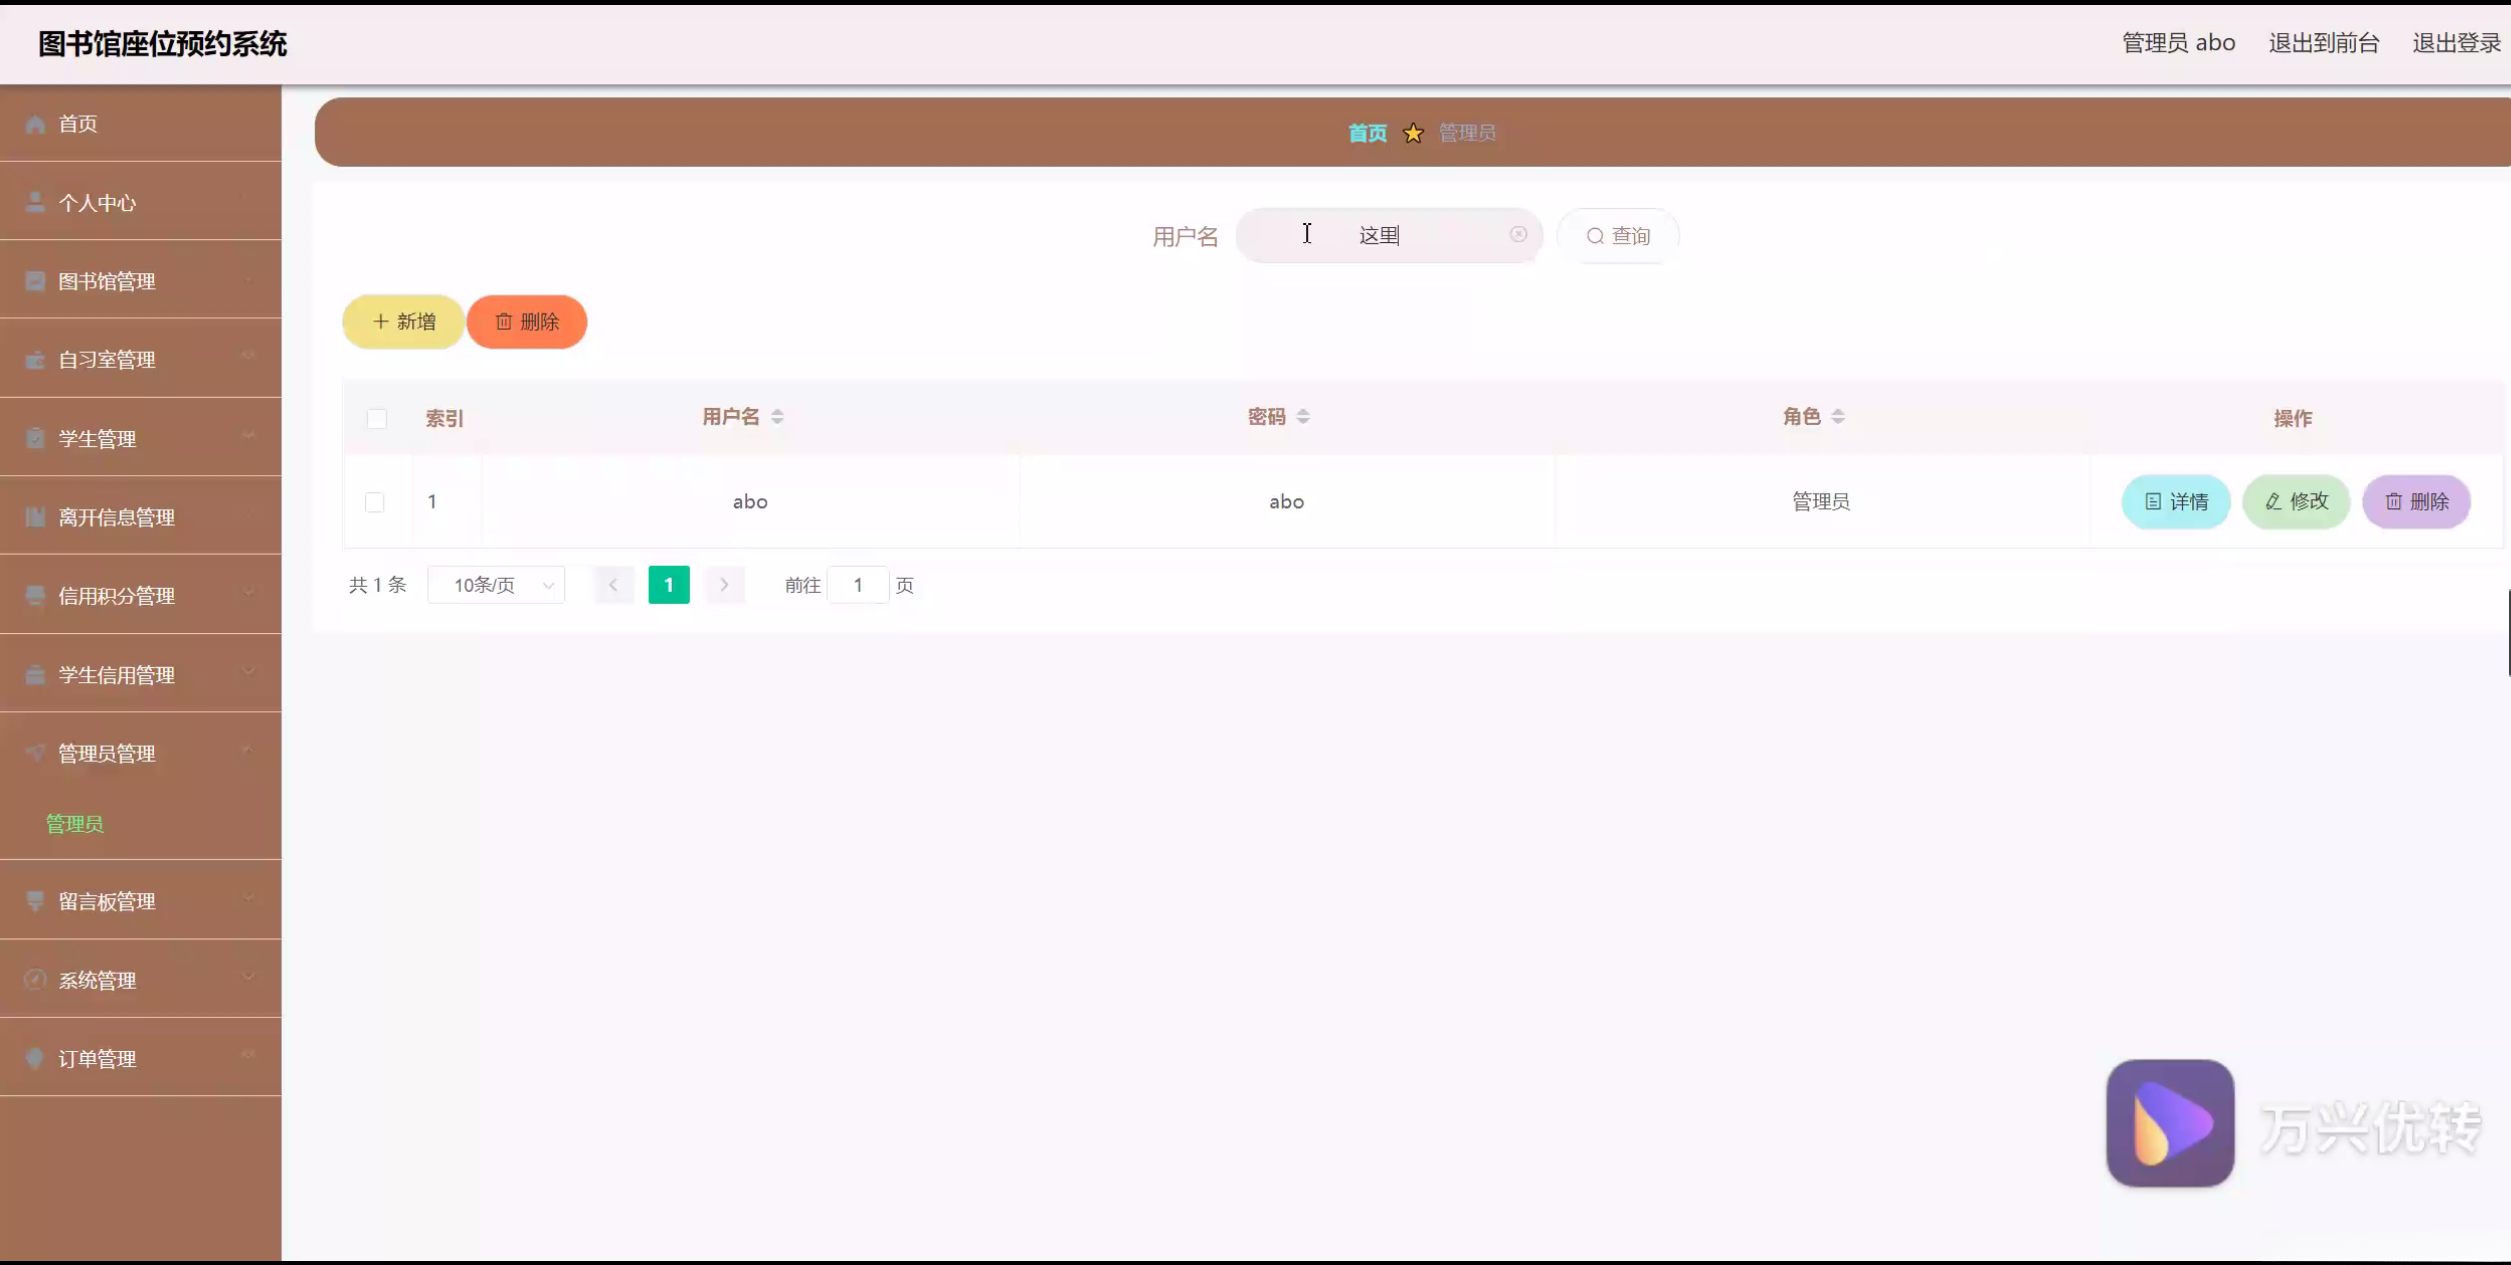
Task: Click purple 删除 for row abo
Action: [x=2416, y=502]
